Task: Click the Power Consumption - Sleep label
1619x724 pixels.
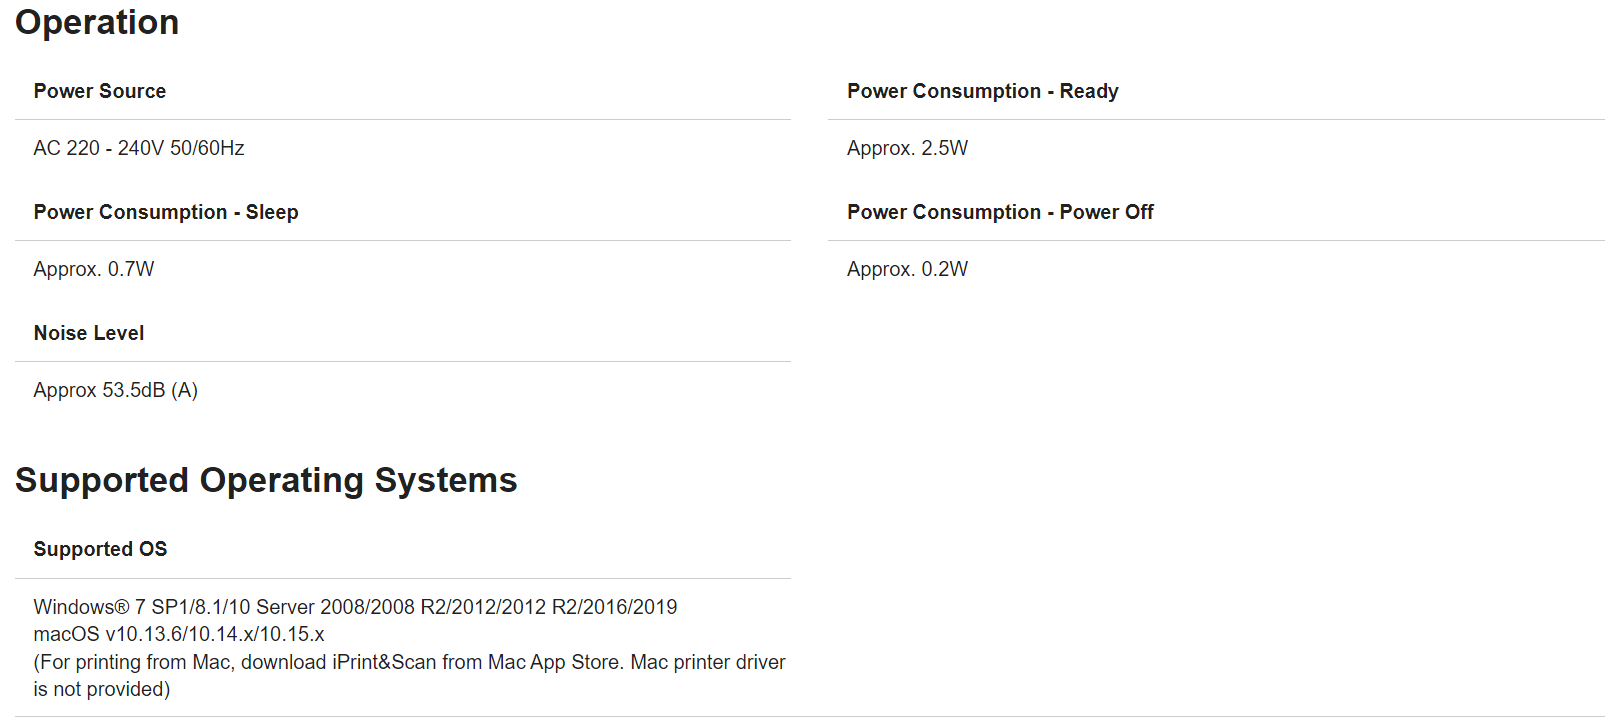Action: (x=166, y=212)
